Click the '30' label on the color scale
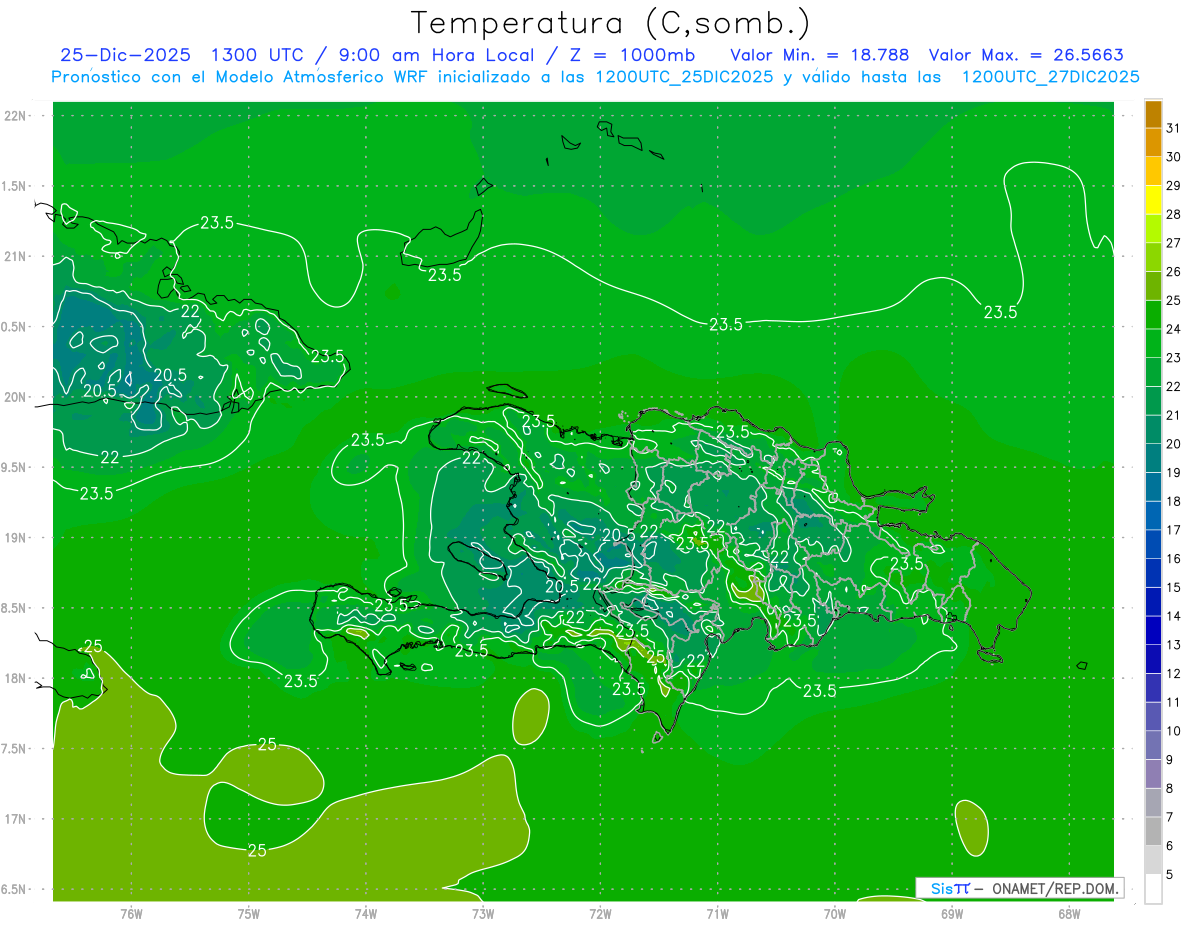The image size is (1200, 927). tap(1174, 157)
